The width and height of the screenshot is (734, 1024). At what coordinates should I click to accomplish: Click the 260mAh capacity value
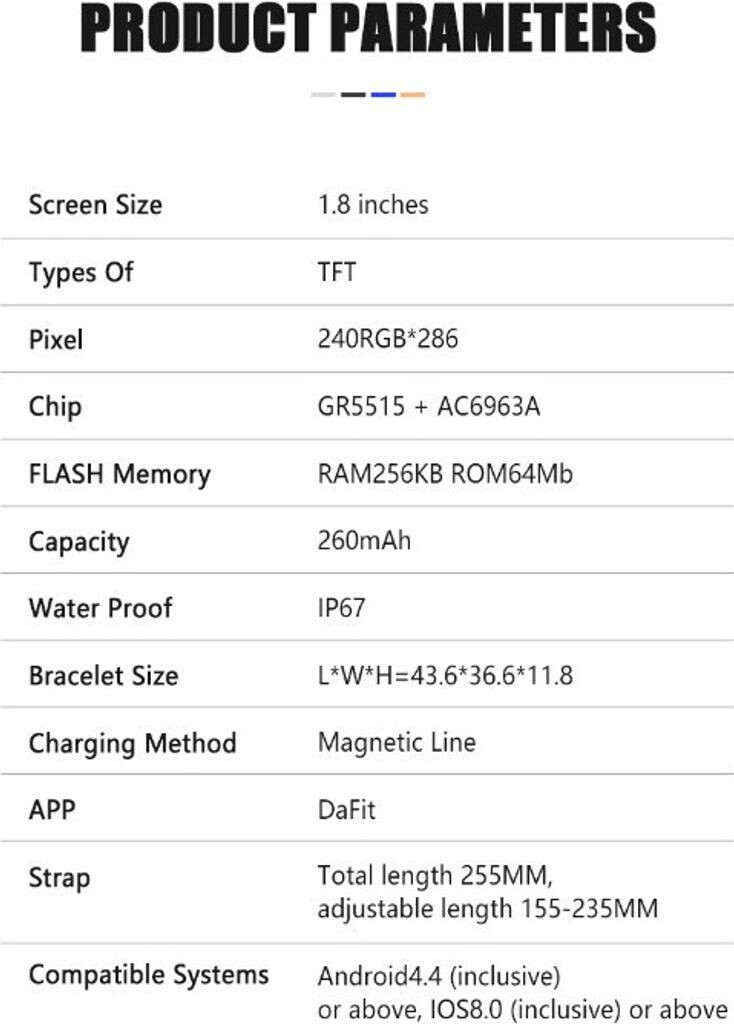(x=364, y=541)
